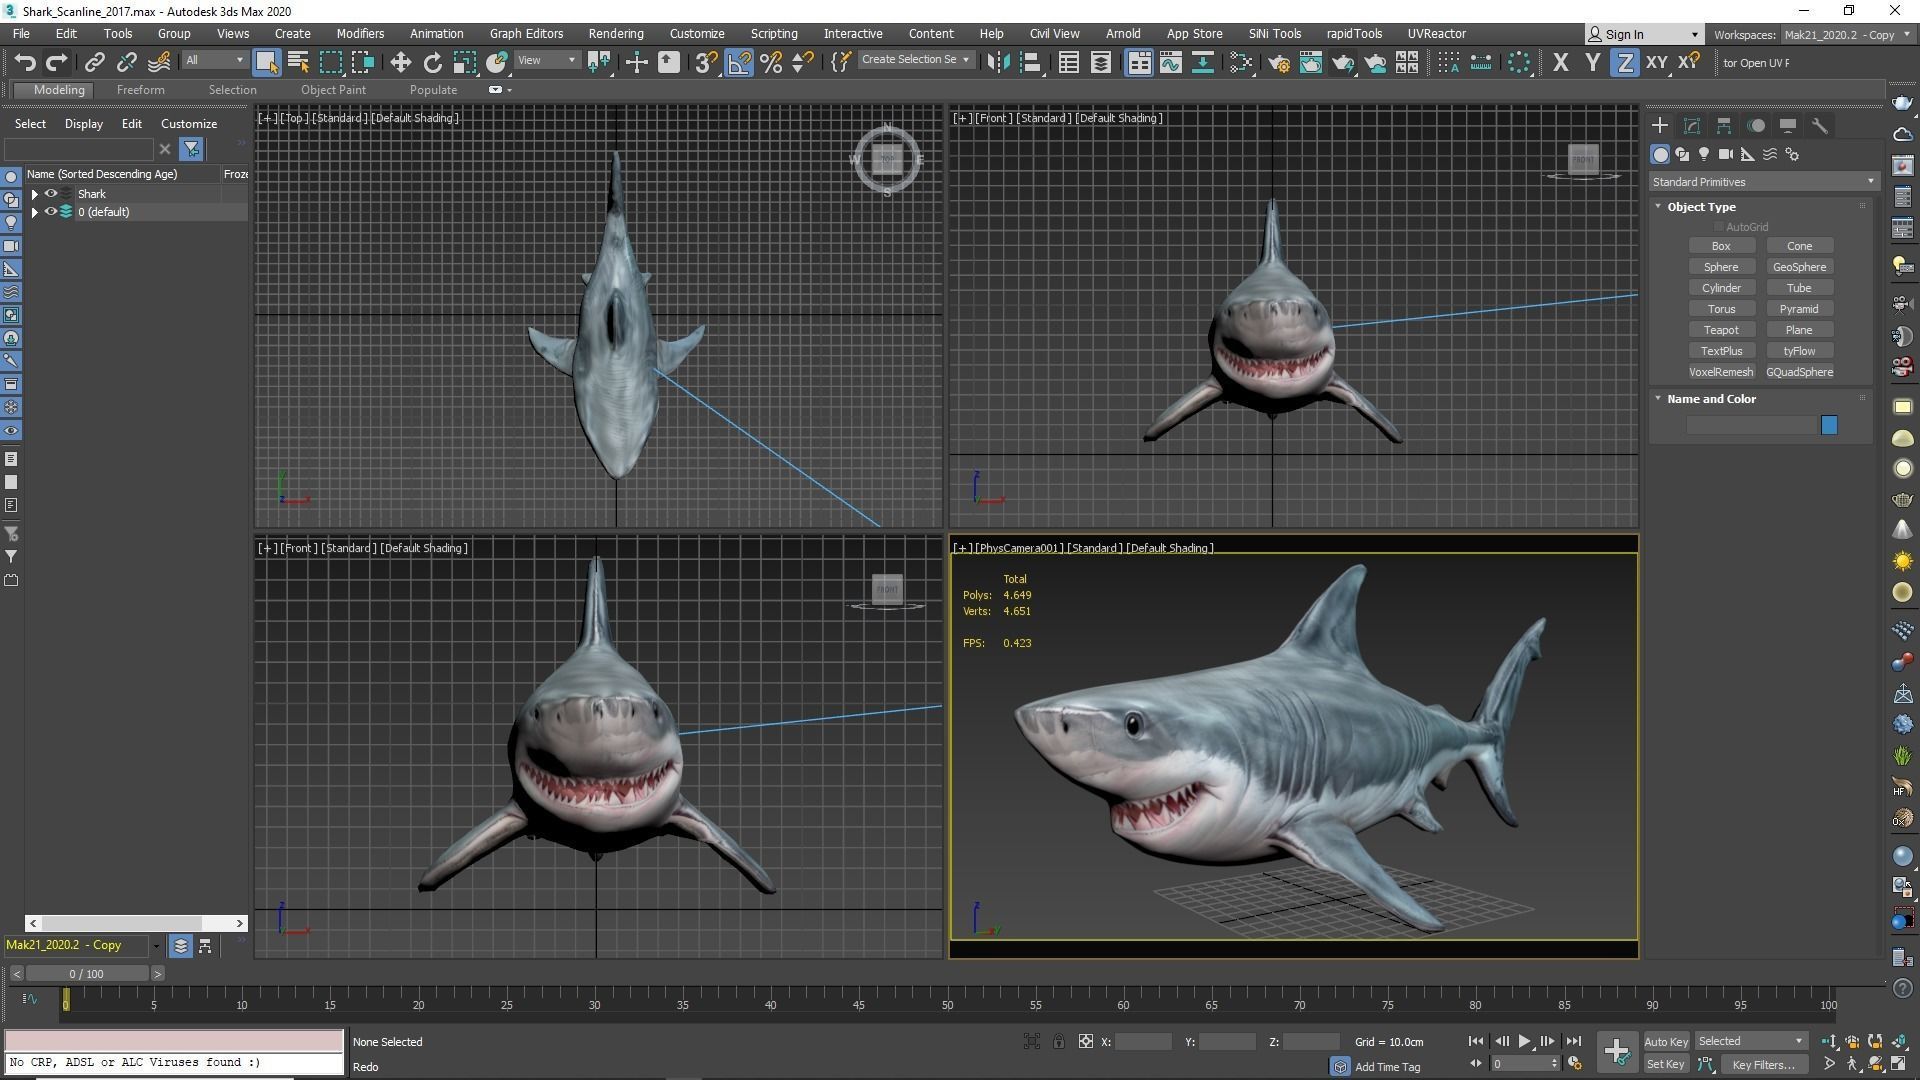This screenshot has height=1080, width=1920.
Task: Toggle the 3D Snaps button
Action: pos(706,63)
